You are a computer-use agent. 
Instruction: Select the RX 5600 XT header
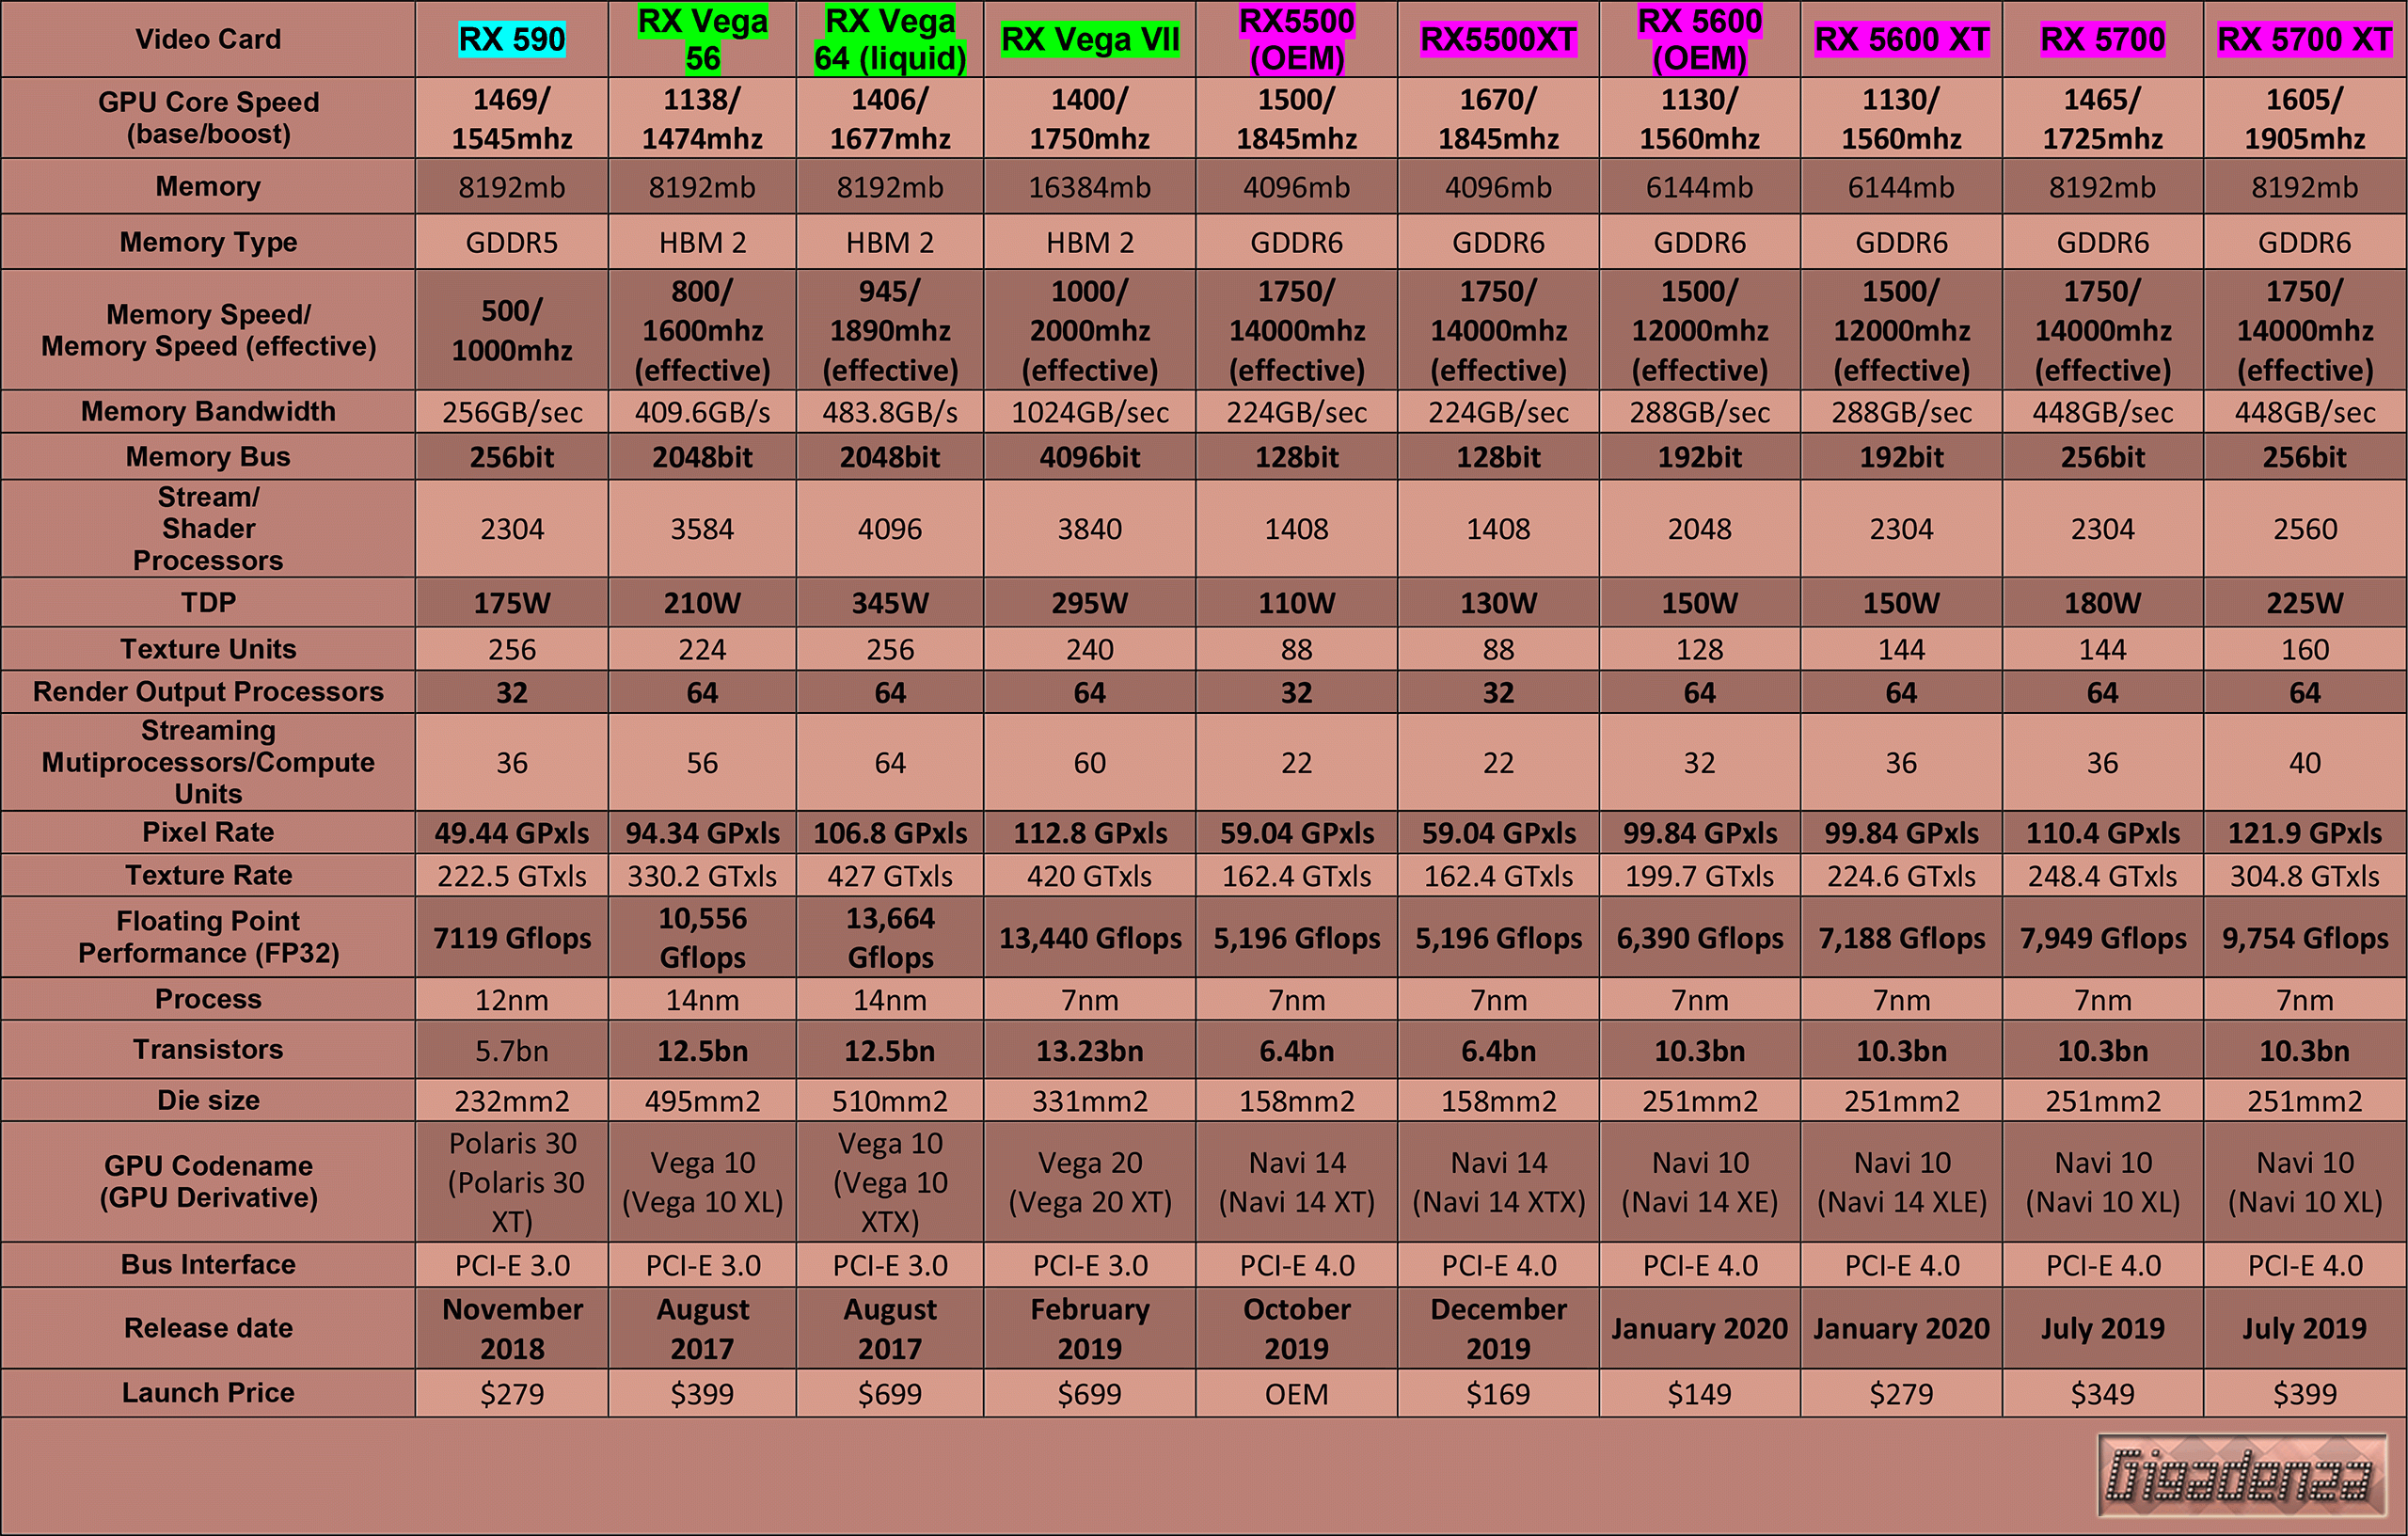coord(1901,39)
